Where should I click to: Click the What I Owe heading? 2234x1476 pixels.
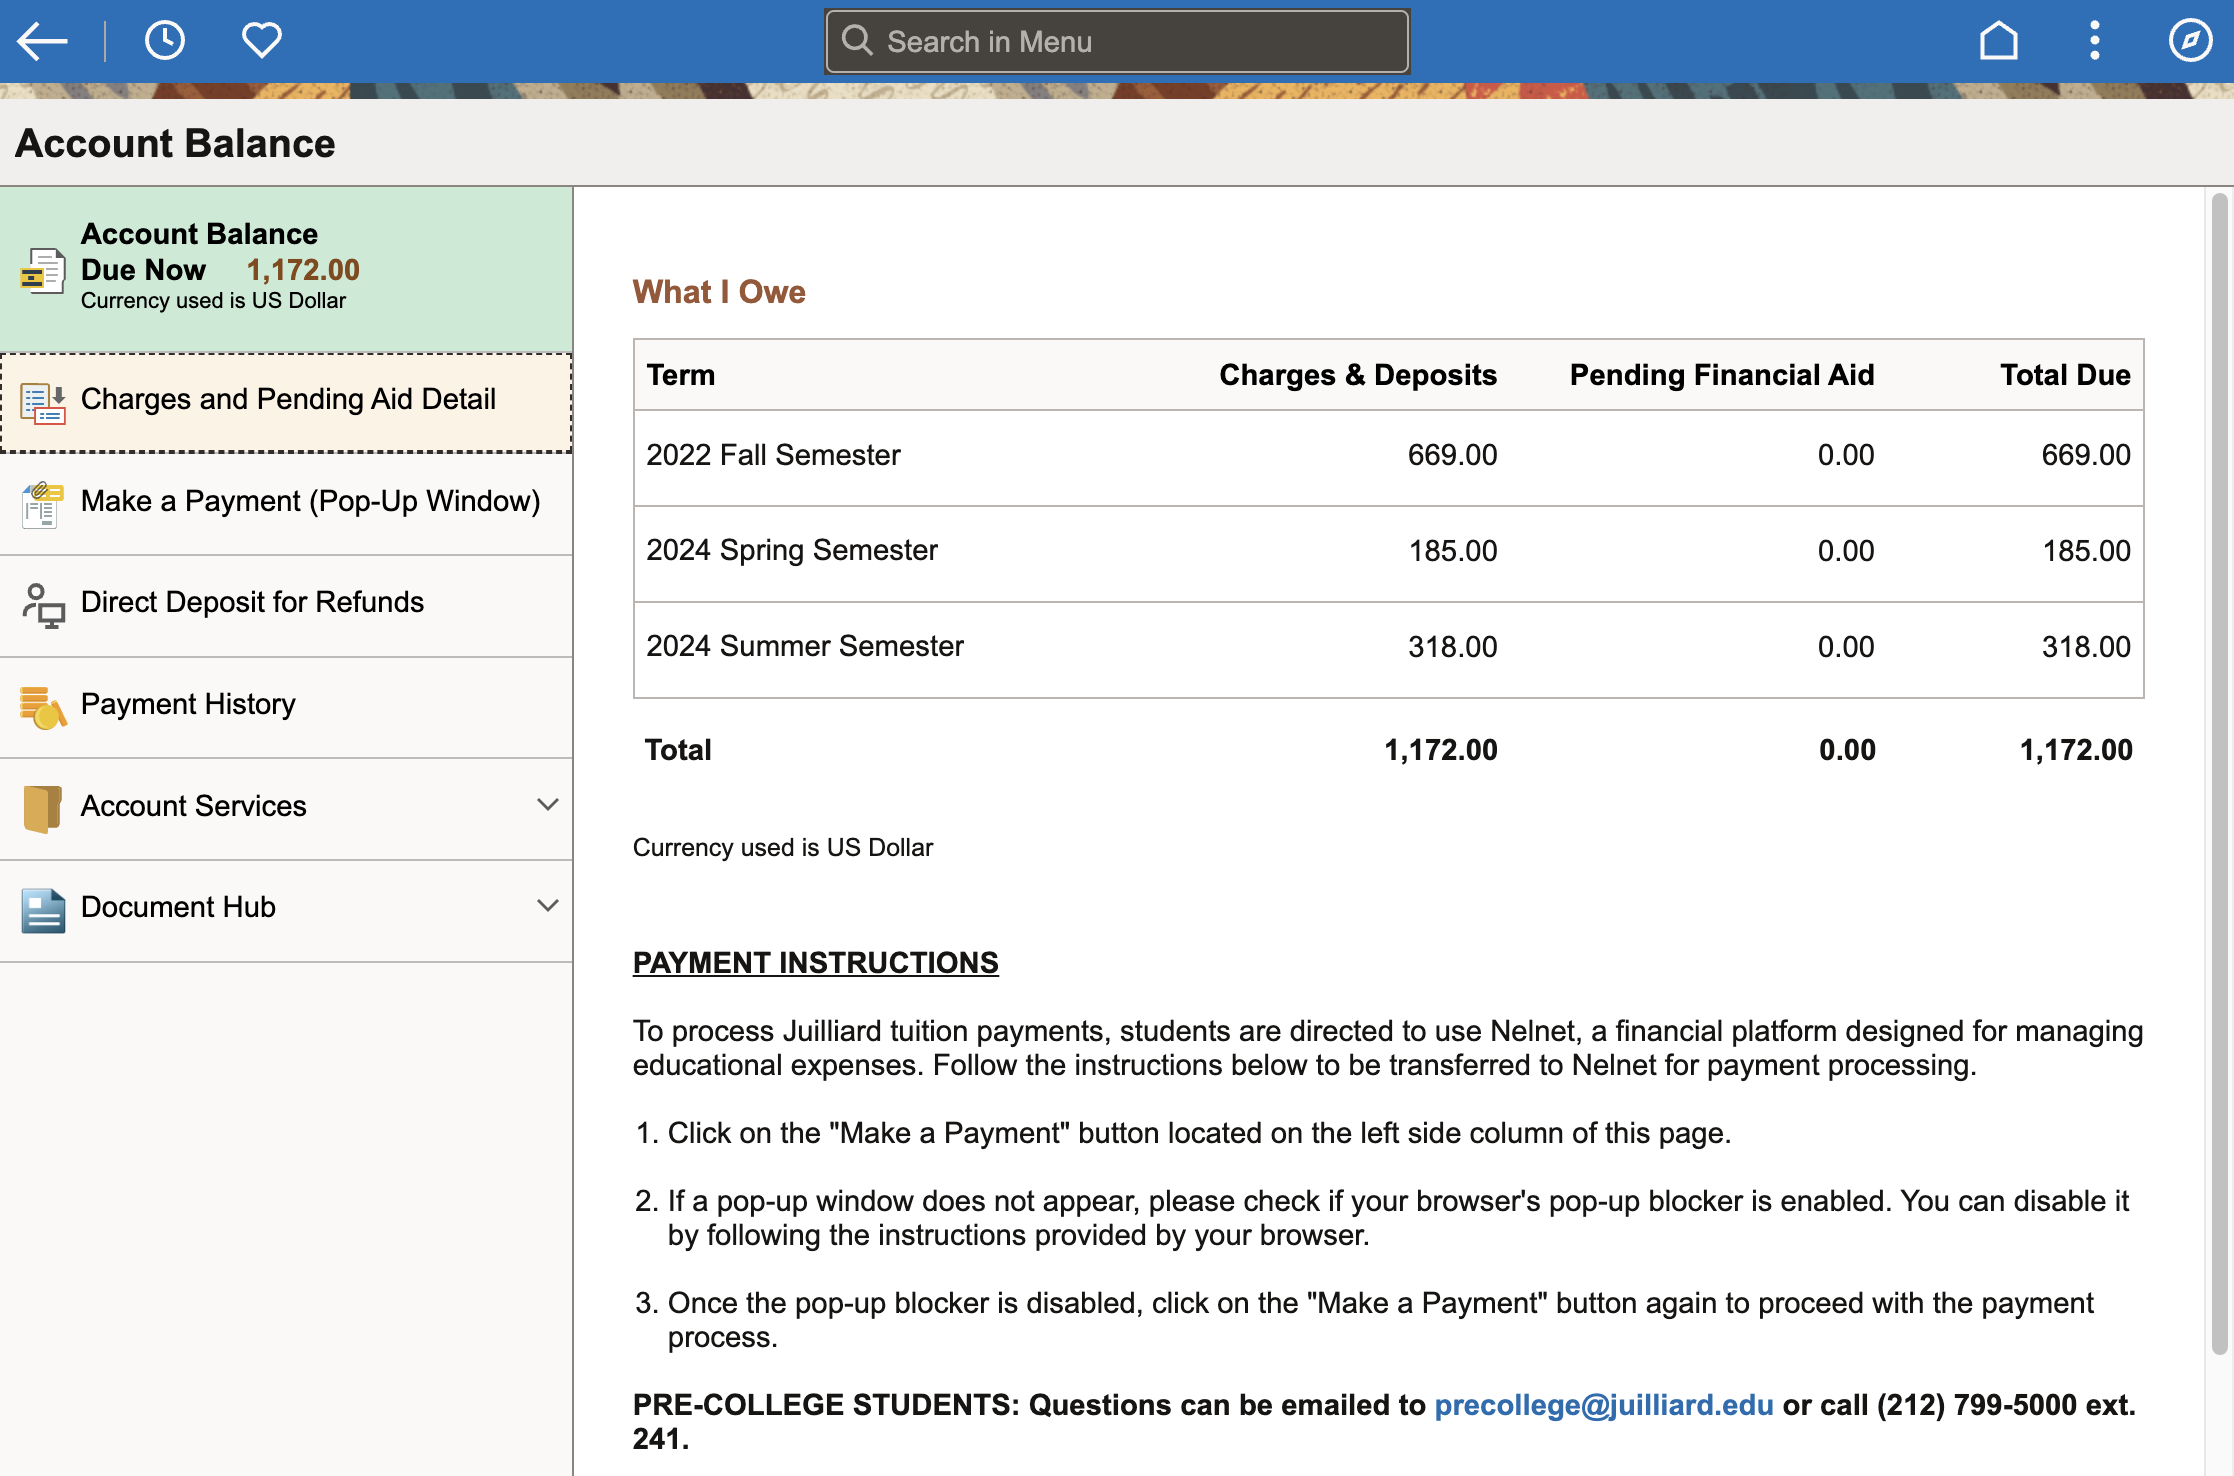(x=719, y=292)
